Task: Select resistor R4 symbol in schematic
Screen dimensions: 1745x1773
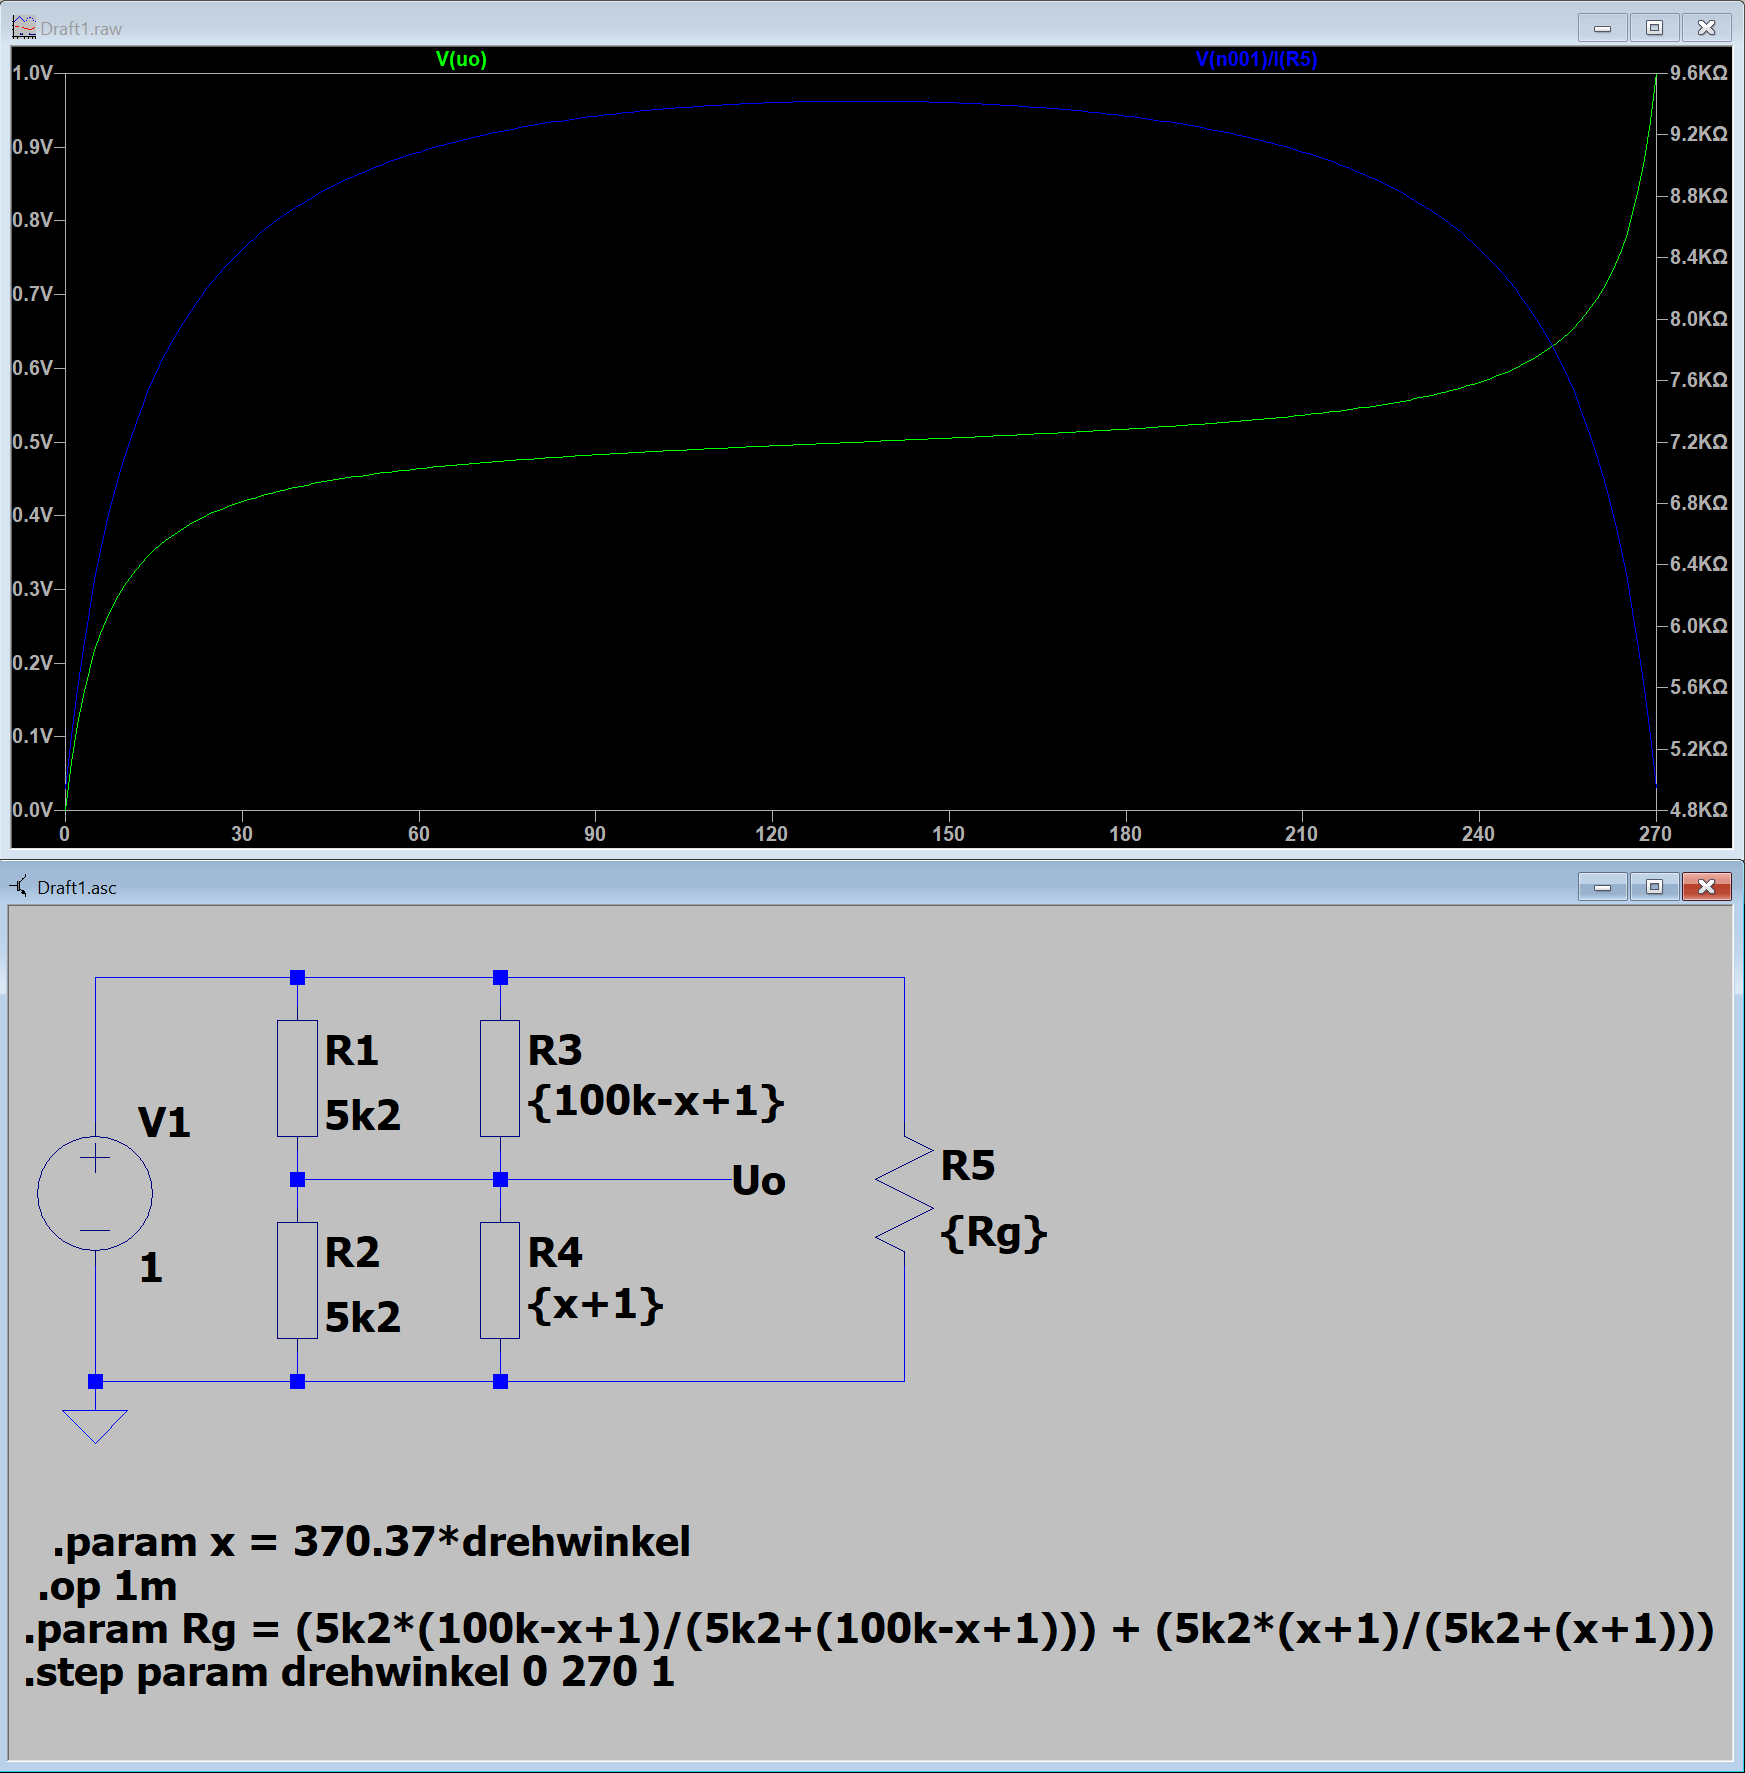Action: coord(500,1280)
